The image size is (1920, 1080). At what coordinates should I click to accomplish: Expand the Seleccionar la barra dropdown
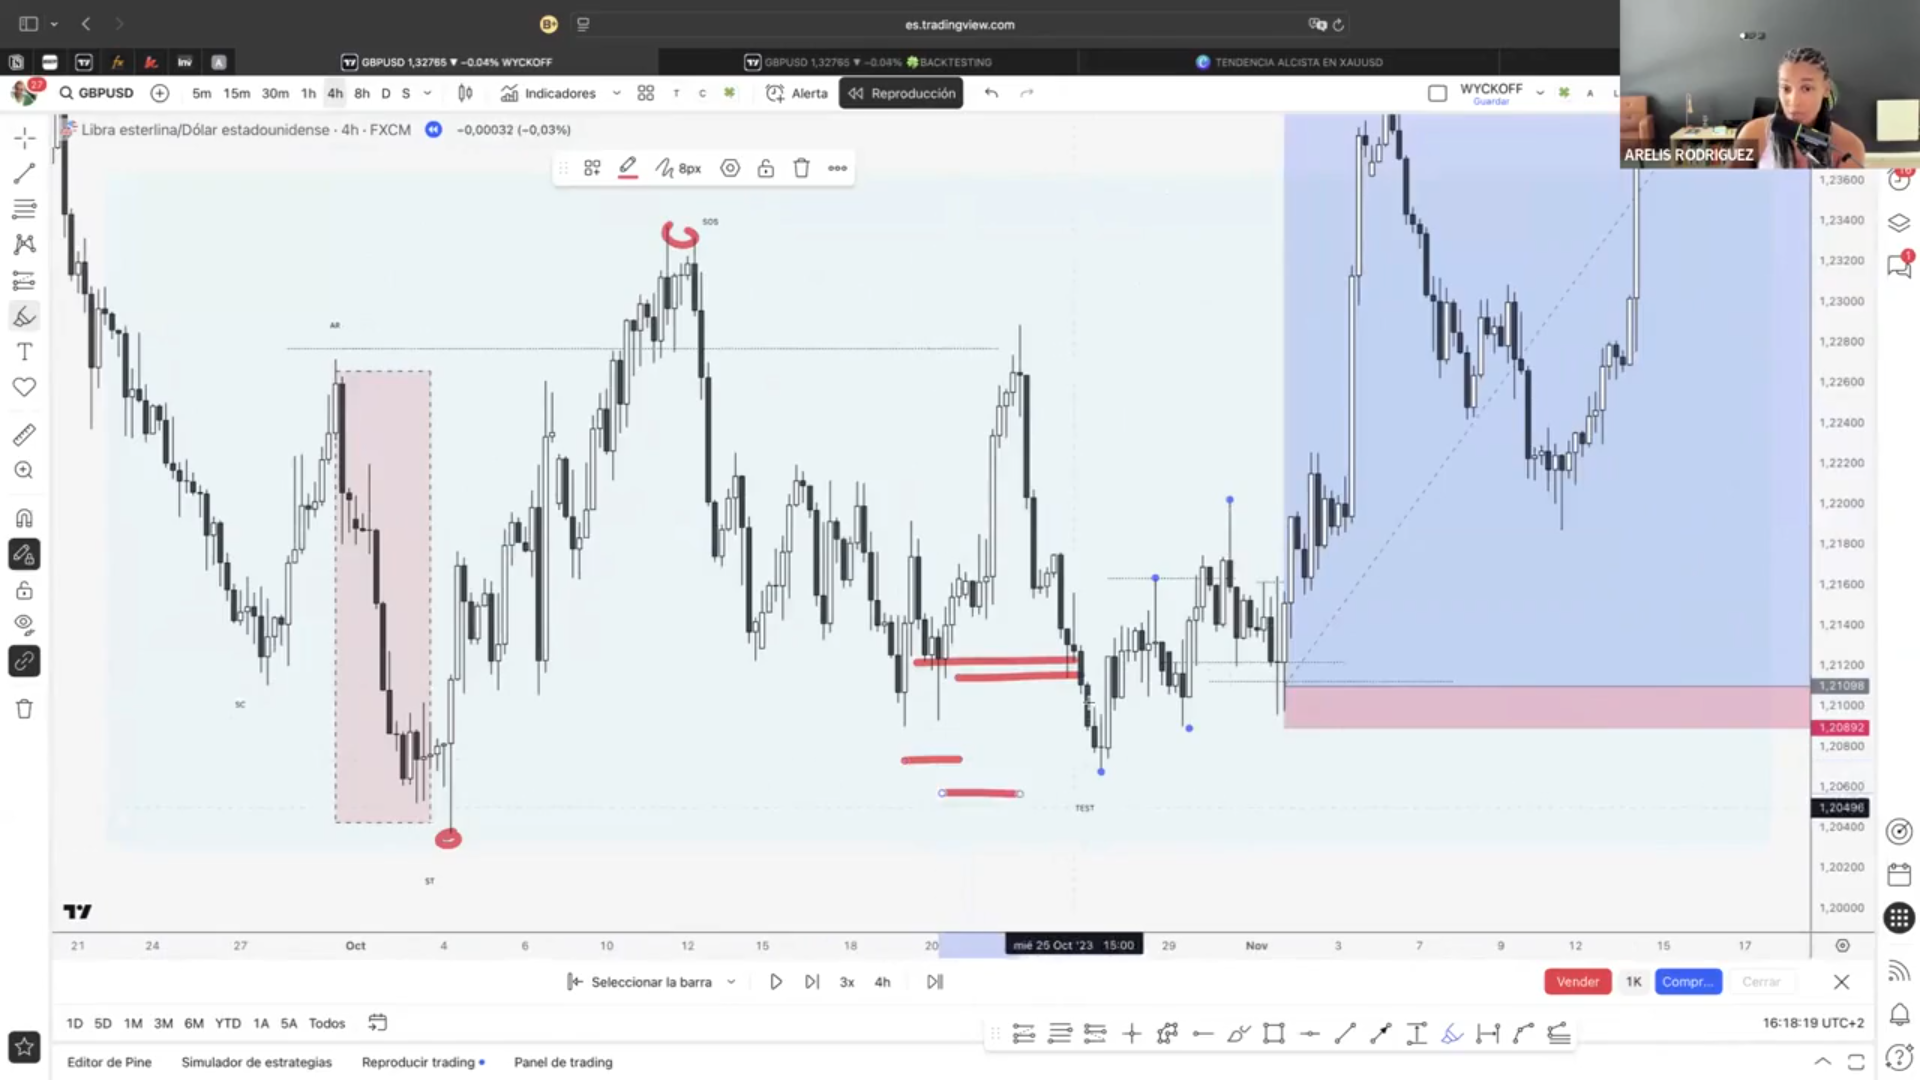point(731,982)
